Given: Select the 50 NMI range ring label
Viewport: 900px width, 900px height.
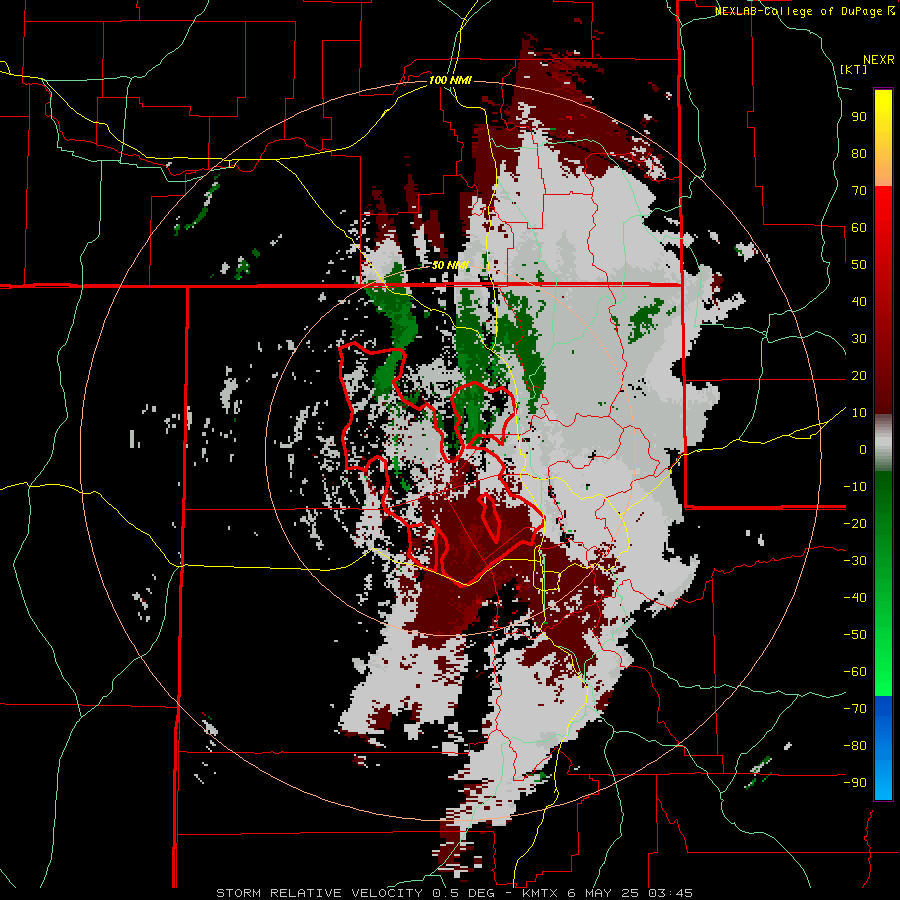Looking at the screenshot, I should pyautogui.click(x=450, y=265).
